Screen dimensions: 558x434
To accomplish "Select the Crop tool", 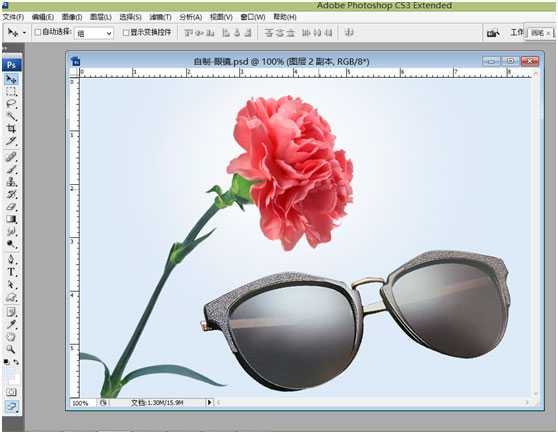I will pyautogui.click(x=12, y=128).
